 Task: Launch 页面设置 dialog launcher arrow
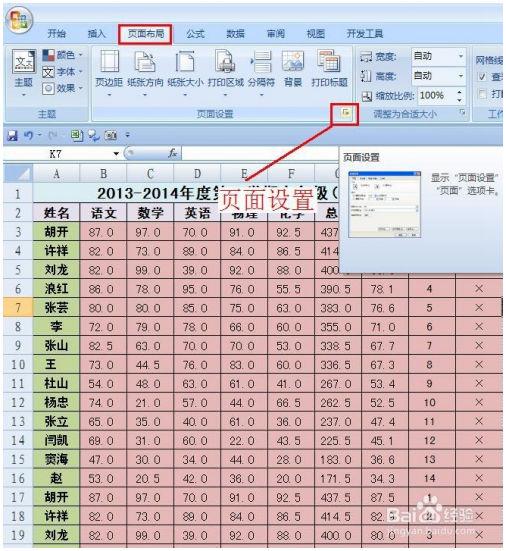(346, 113)
